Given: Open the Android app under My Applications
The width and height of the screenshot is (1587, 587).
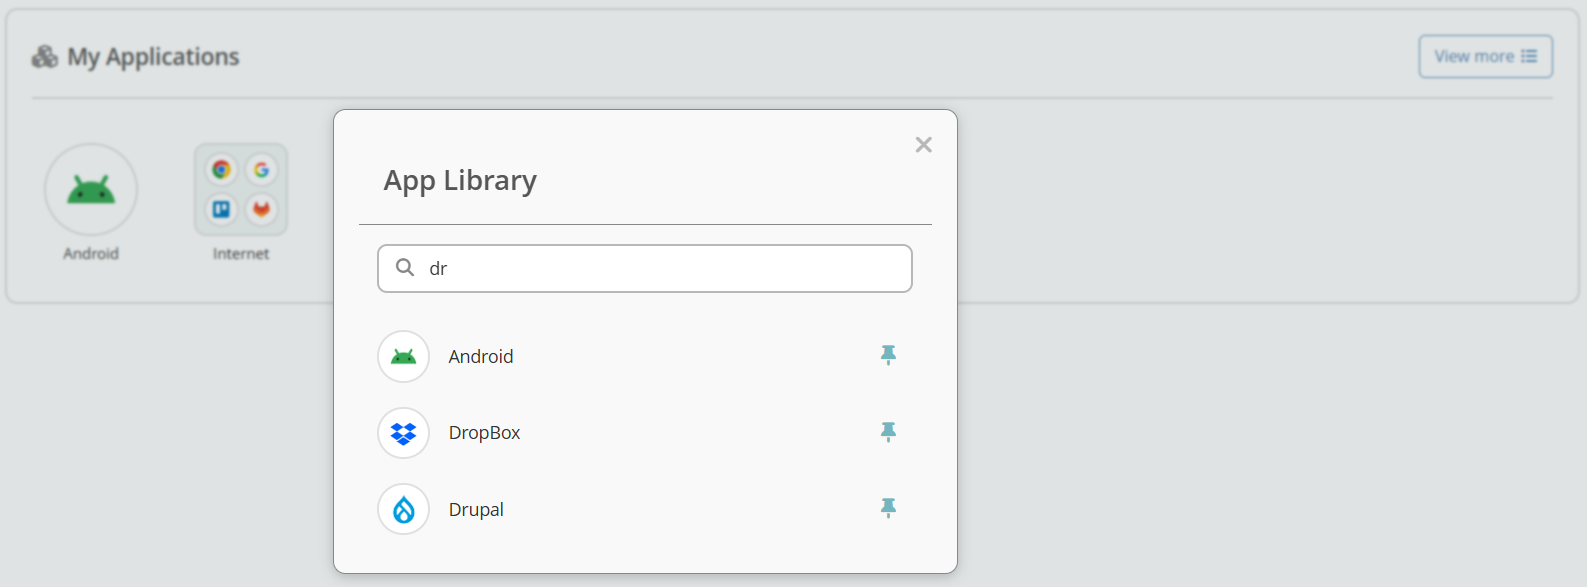Looking at the screenshot, I should coord(91,190).
